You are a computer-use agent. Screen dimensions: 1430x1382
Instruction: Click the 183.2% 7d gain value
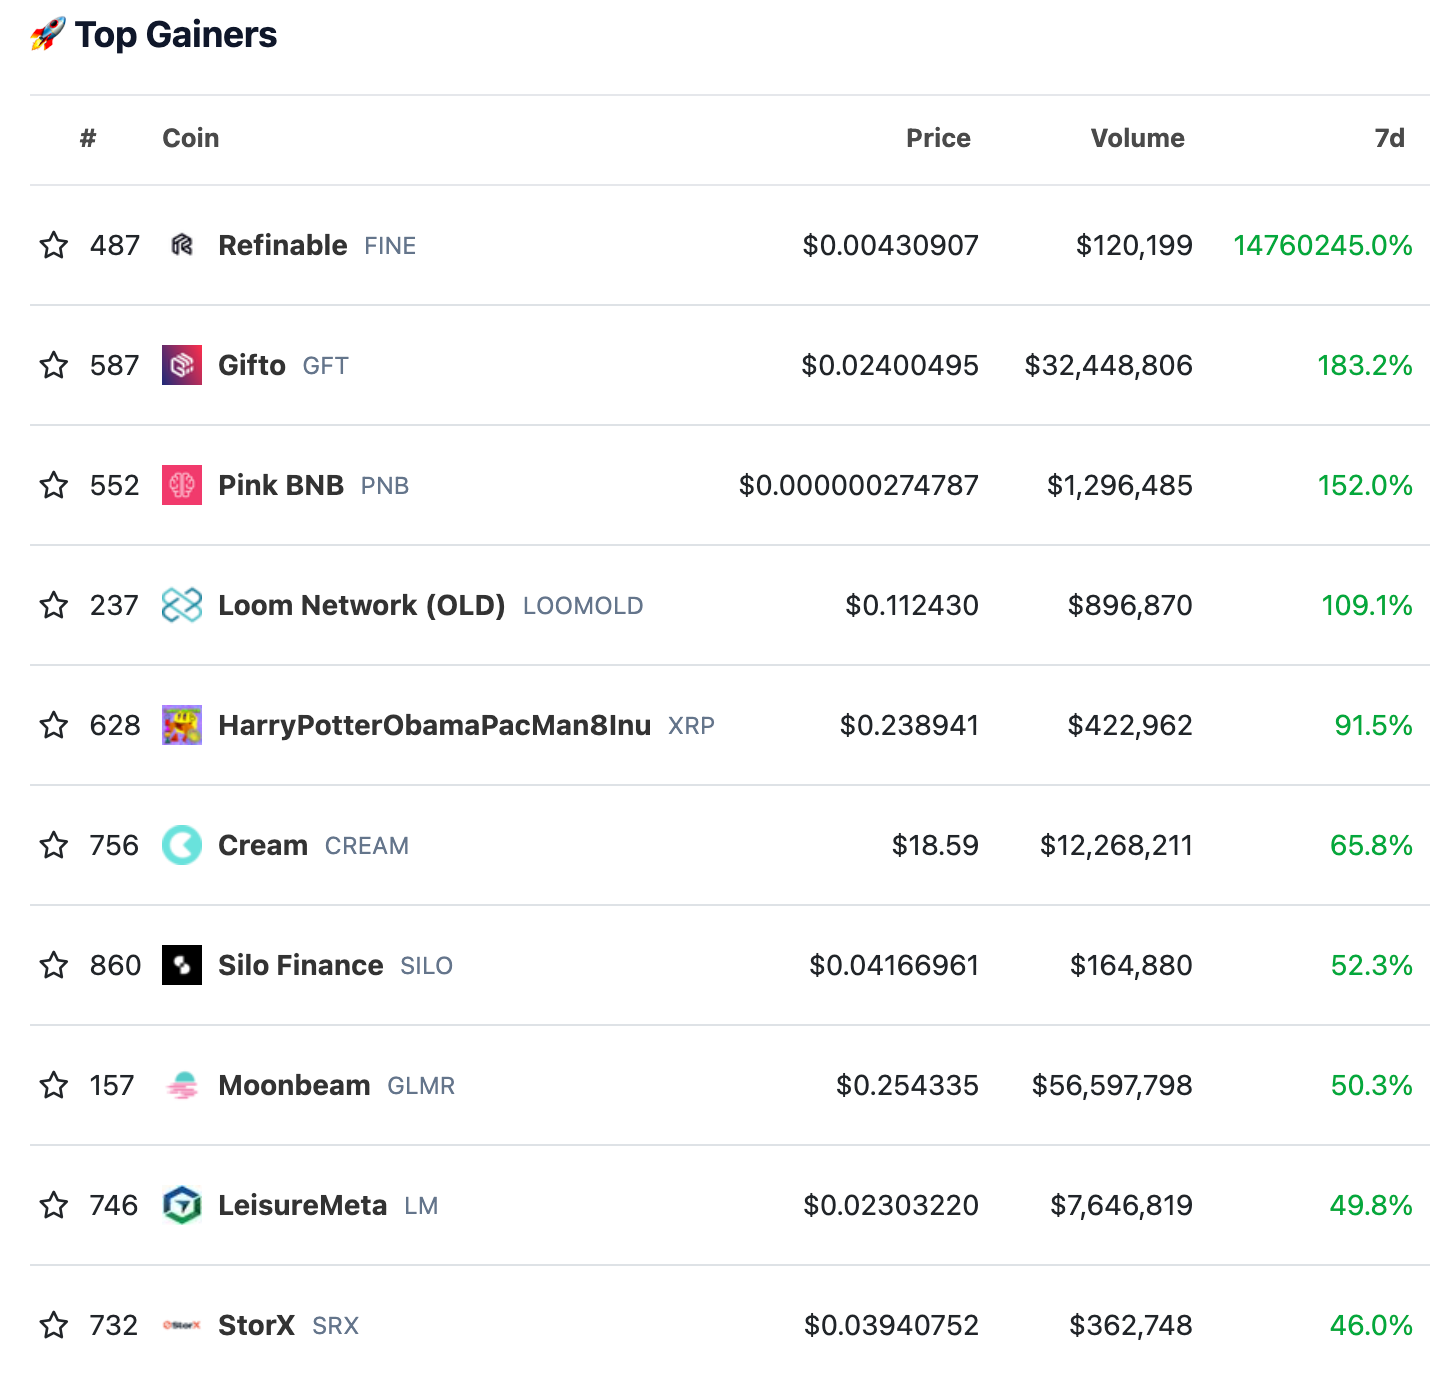[x=1365, y=365]
